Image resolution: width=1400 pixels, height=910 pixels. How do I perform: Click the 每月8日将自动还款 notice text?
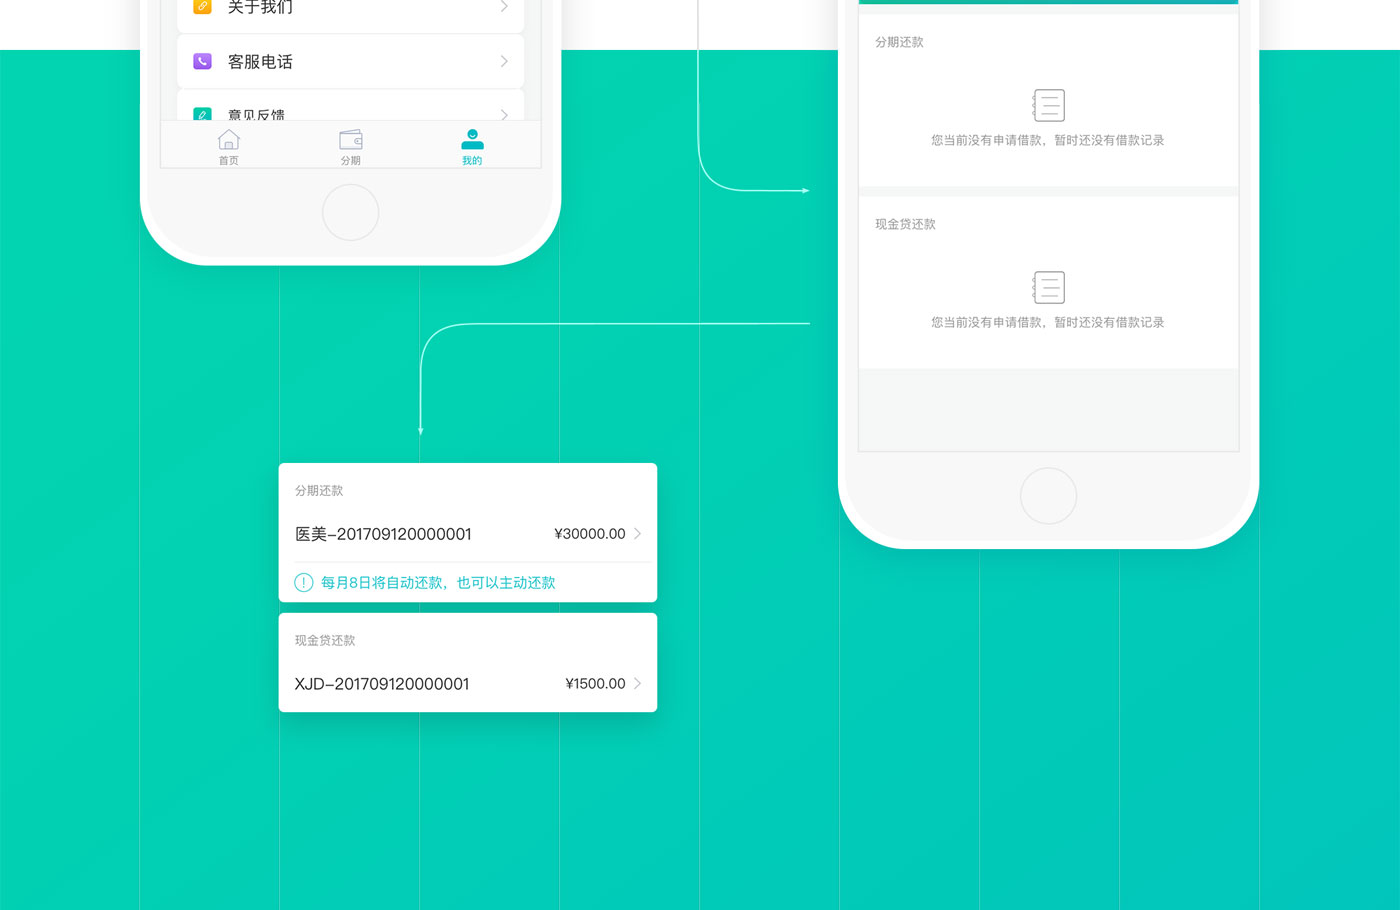pyautogui.click(x=438, y=583)
